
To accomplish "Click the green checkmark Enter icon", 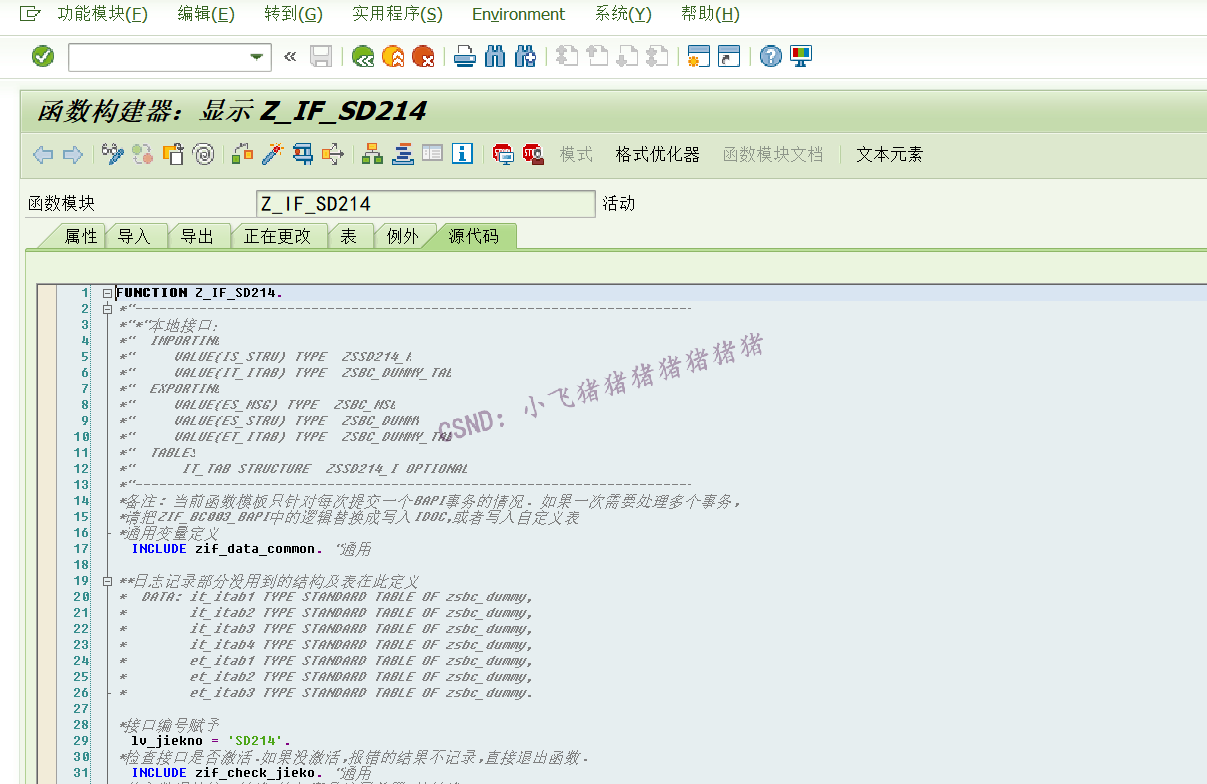I will tap(41, 57).
